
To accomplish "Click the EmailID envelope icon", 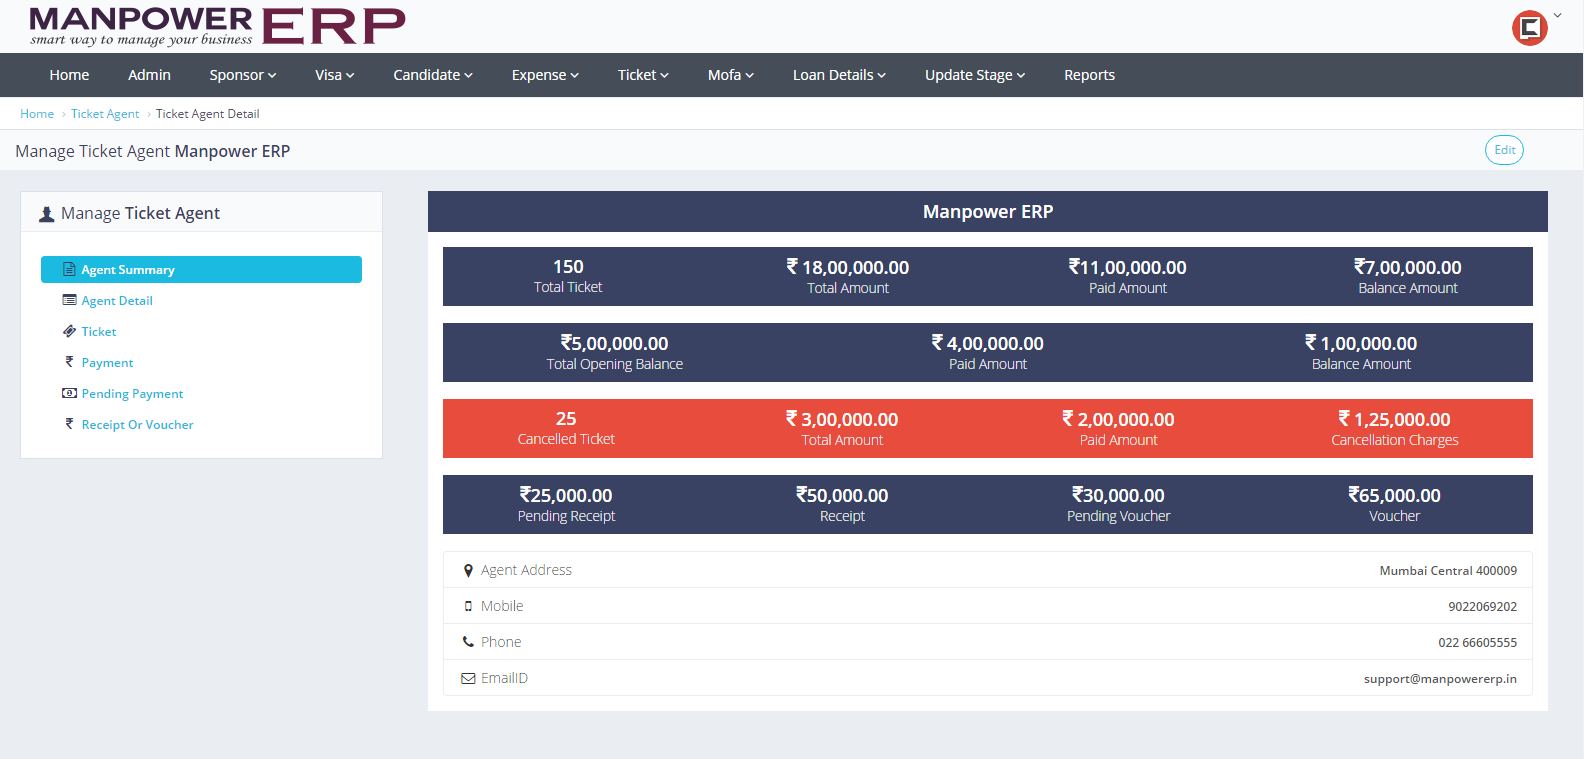I will point(468,678).
